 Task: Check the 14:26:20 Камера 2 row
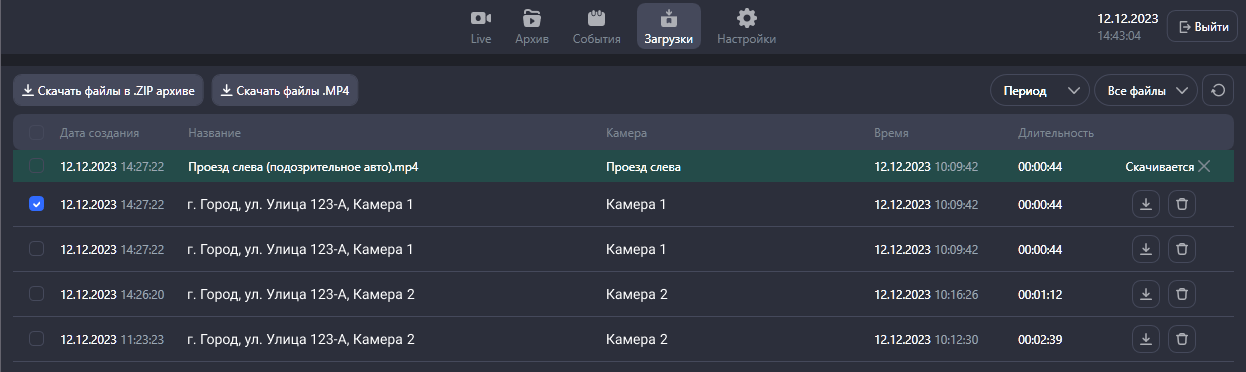(37, 294)
